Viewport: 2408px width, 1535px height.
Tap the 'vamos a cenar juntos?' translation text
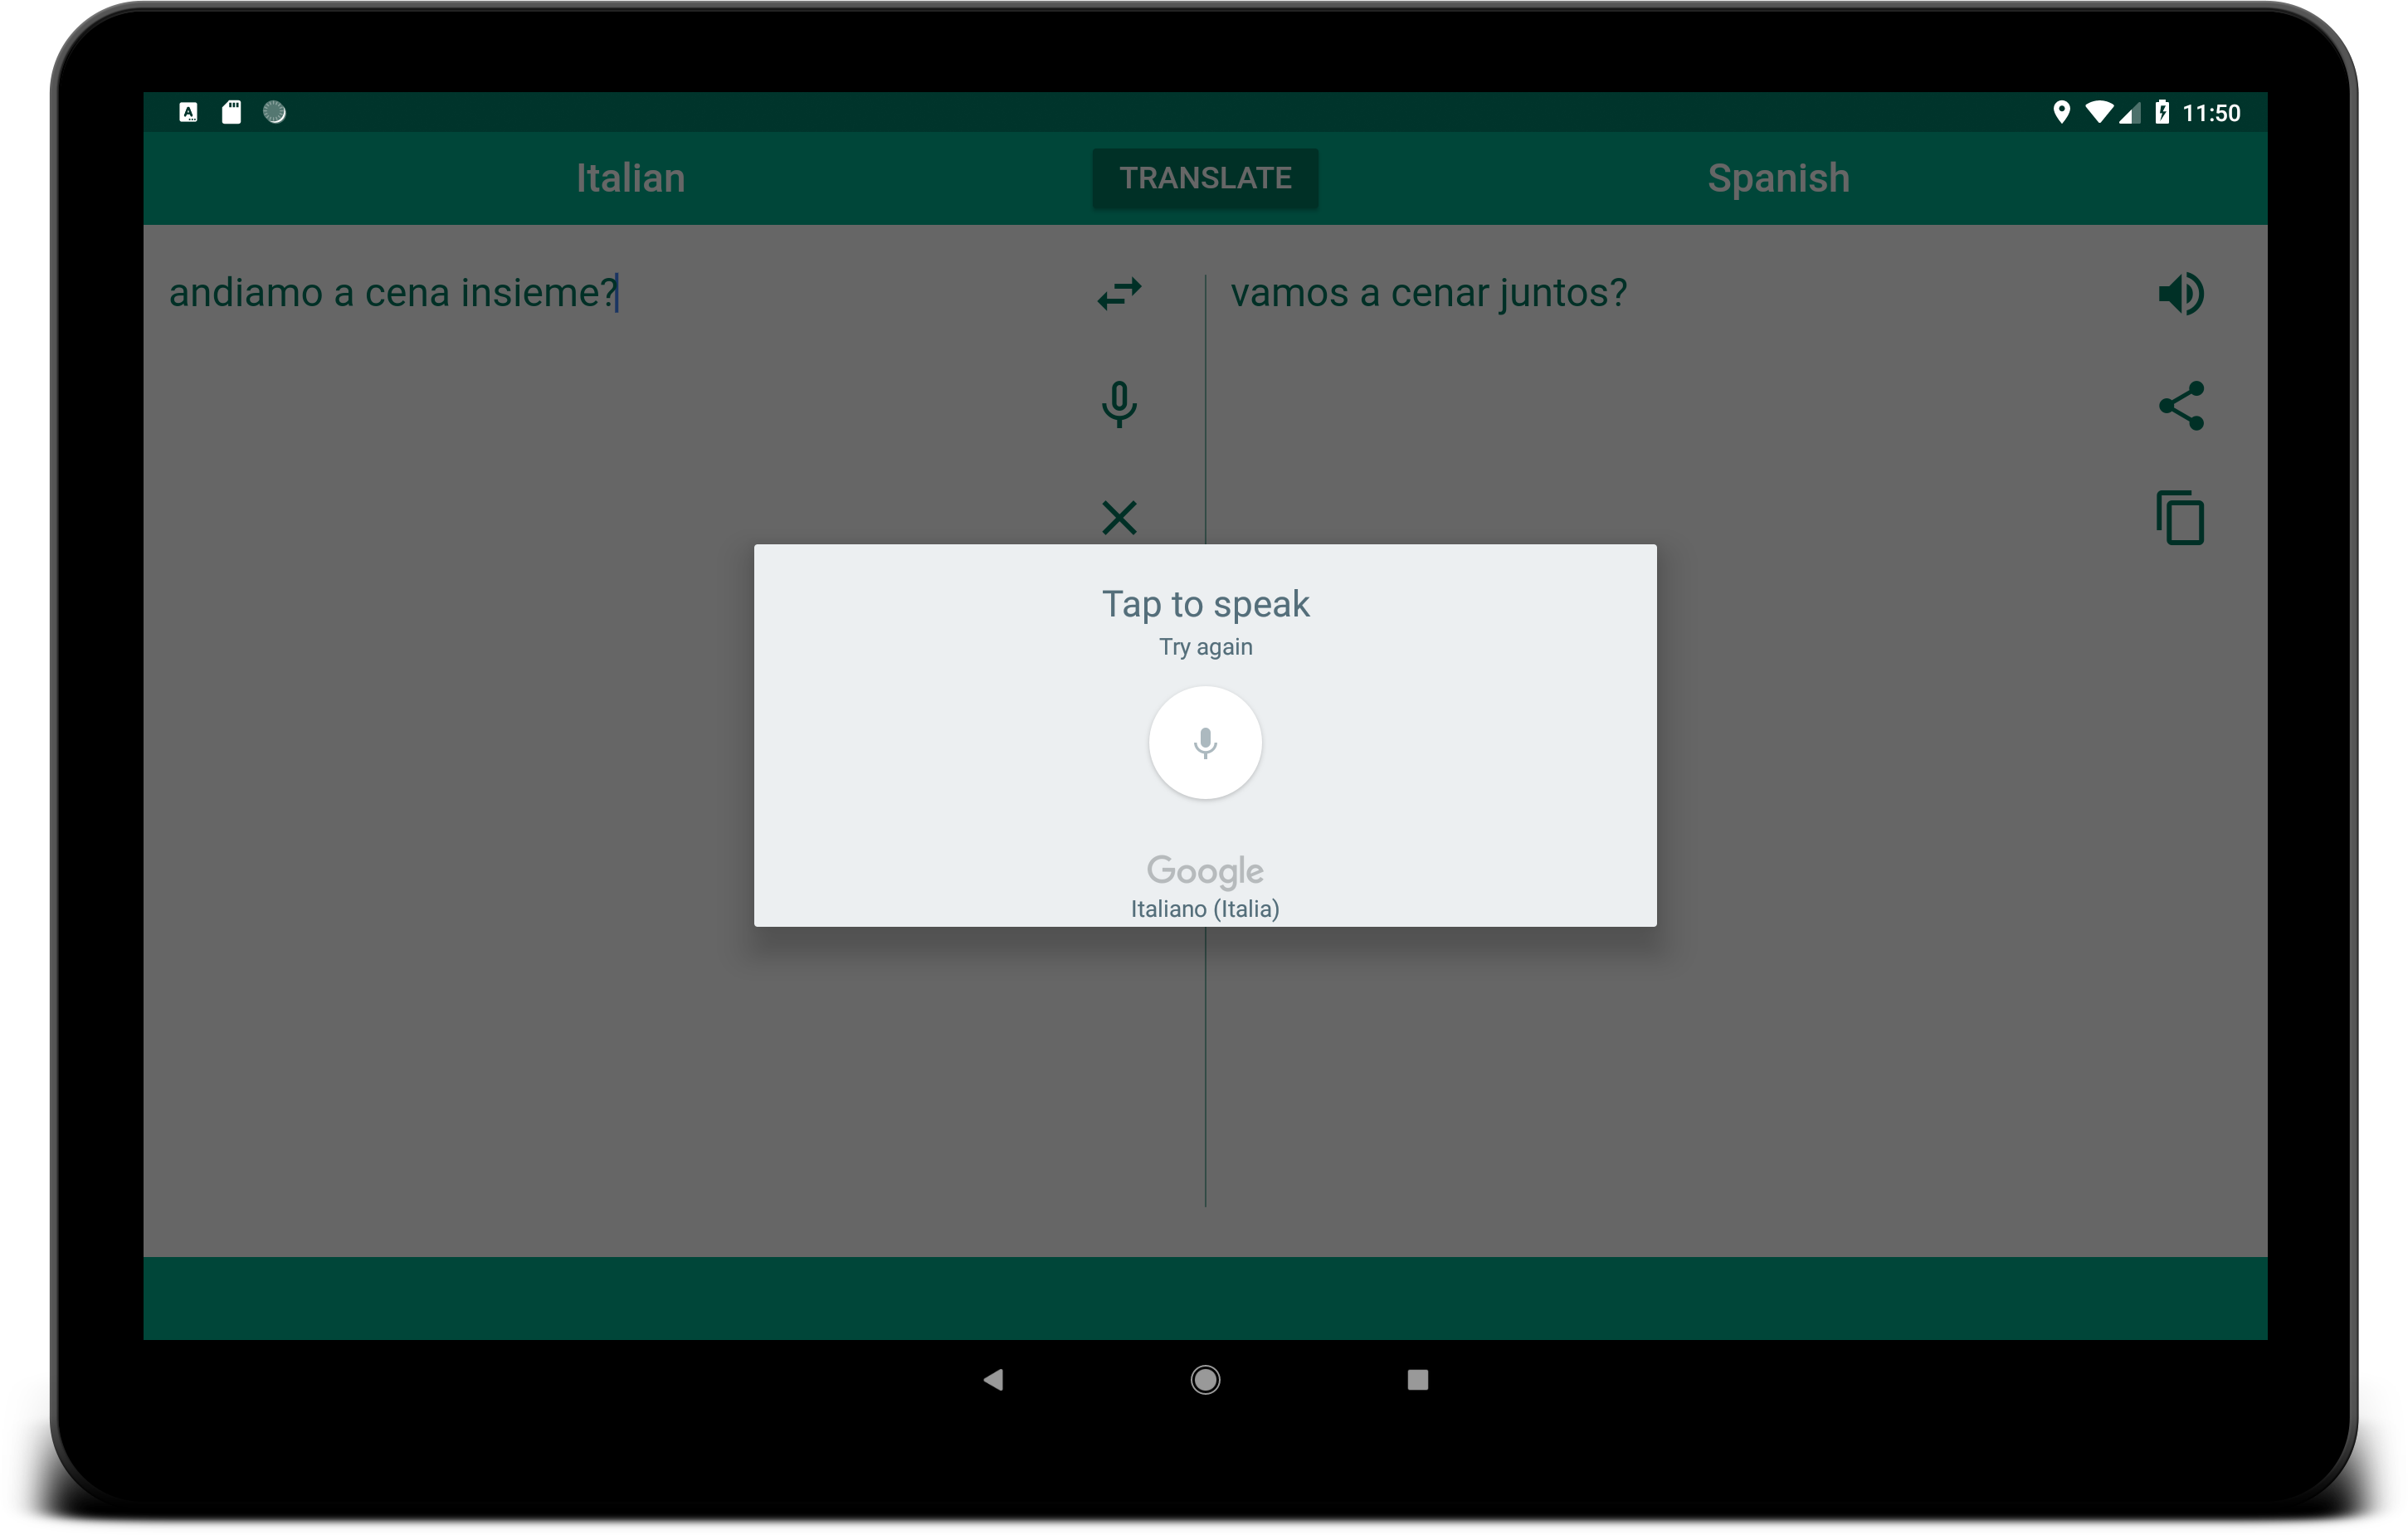coord(1428,293)
